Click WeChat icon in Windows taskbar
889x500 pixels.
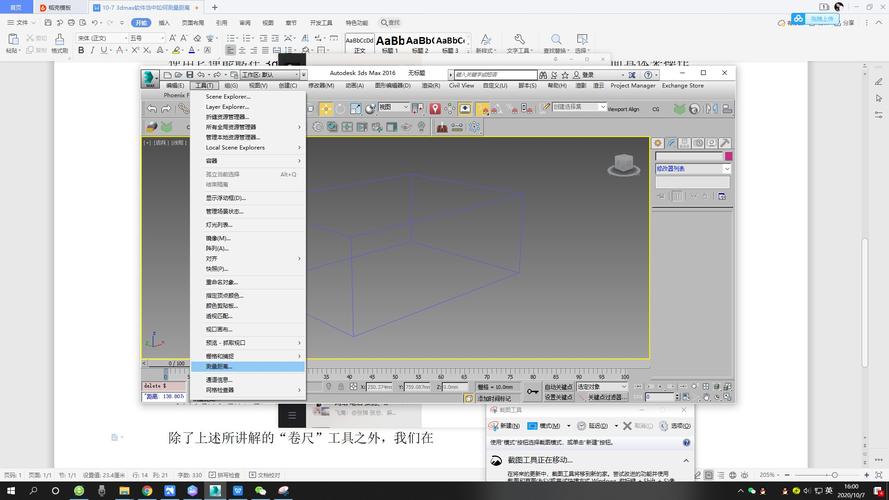pyautogui.click(x=261, y=491)
